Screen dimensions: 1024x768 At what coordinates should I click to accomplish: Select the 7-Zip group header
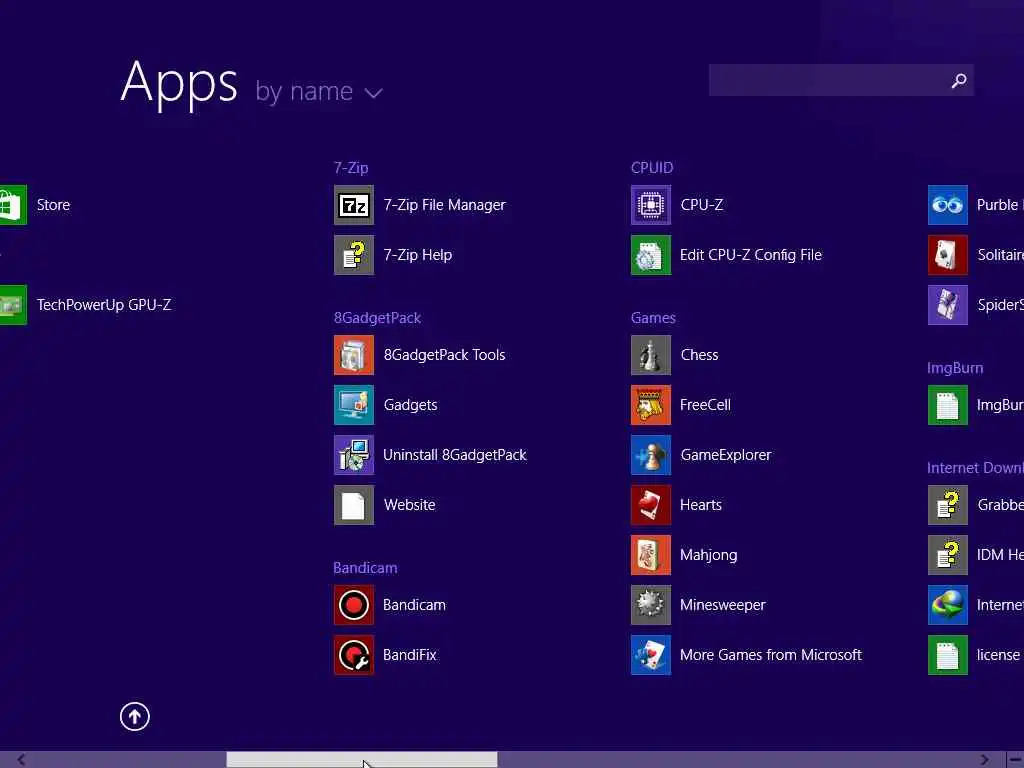[351, 168]
